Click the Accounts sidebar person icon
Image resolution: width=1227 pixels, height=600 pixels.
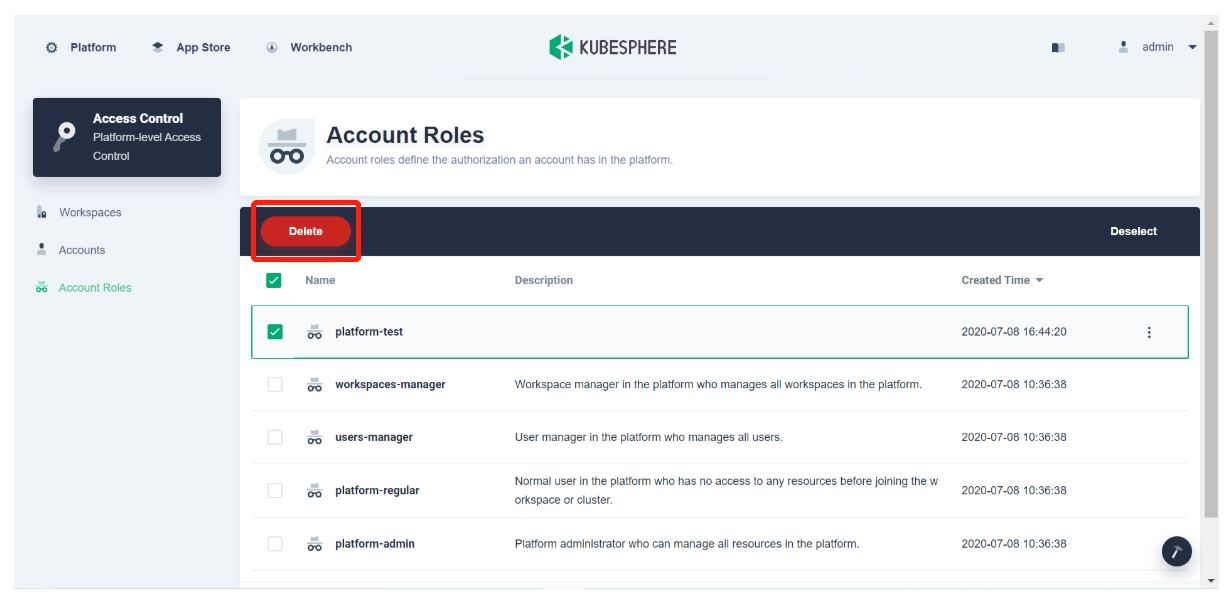pos(42,249)
